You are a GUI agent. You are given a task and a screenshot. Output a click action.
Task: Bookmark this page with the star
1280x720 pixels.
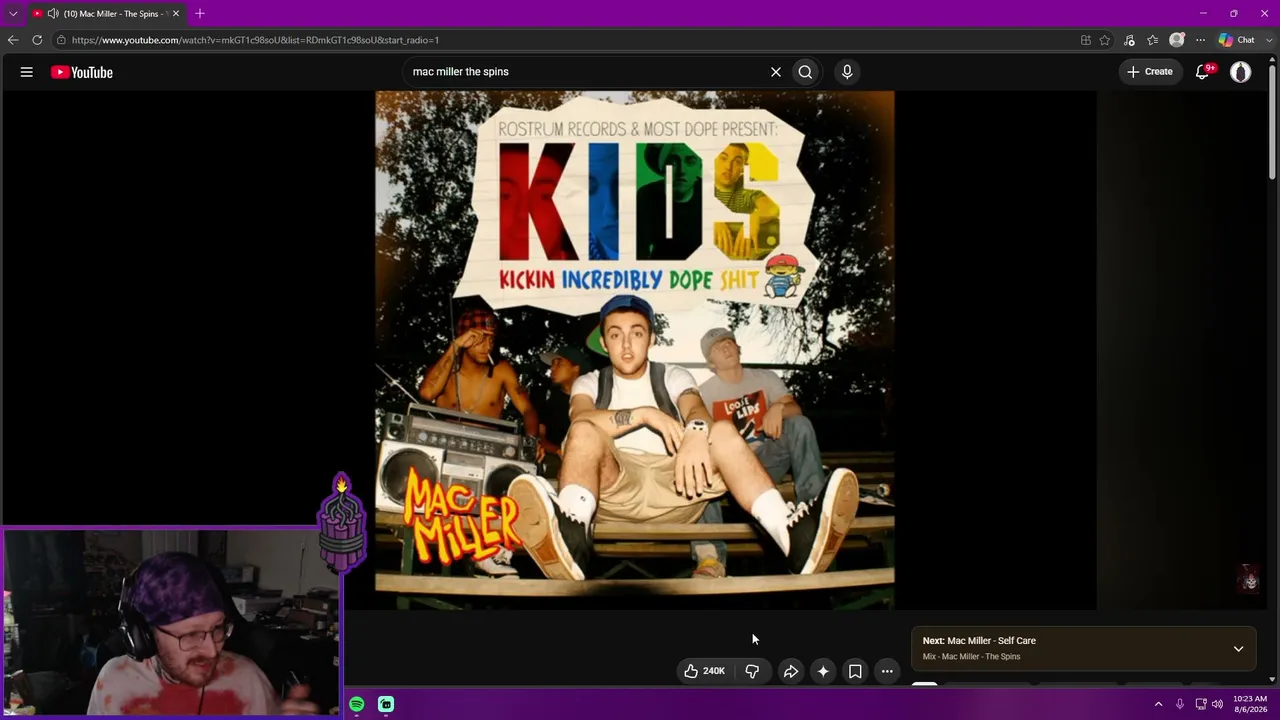(1105, 40)
